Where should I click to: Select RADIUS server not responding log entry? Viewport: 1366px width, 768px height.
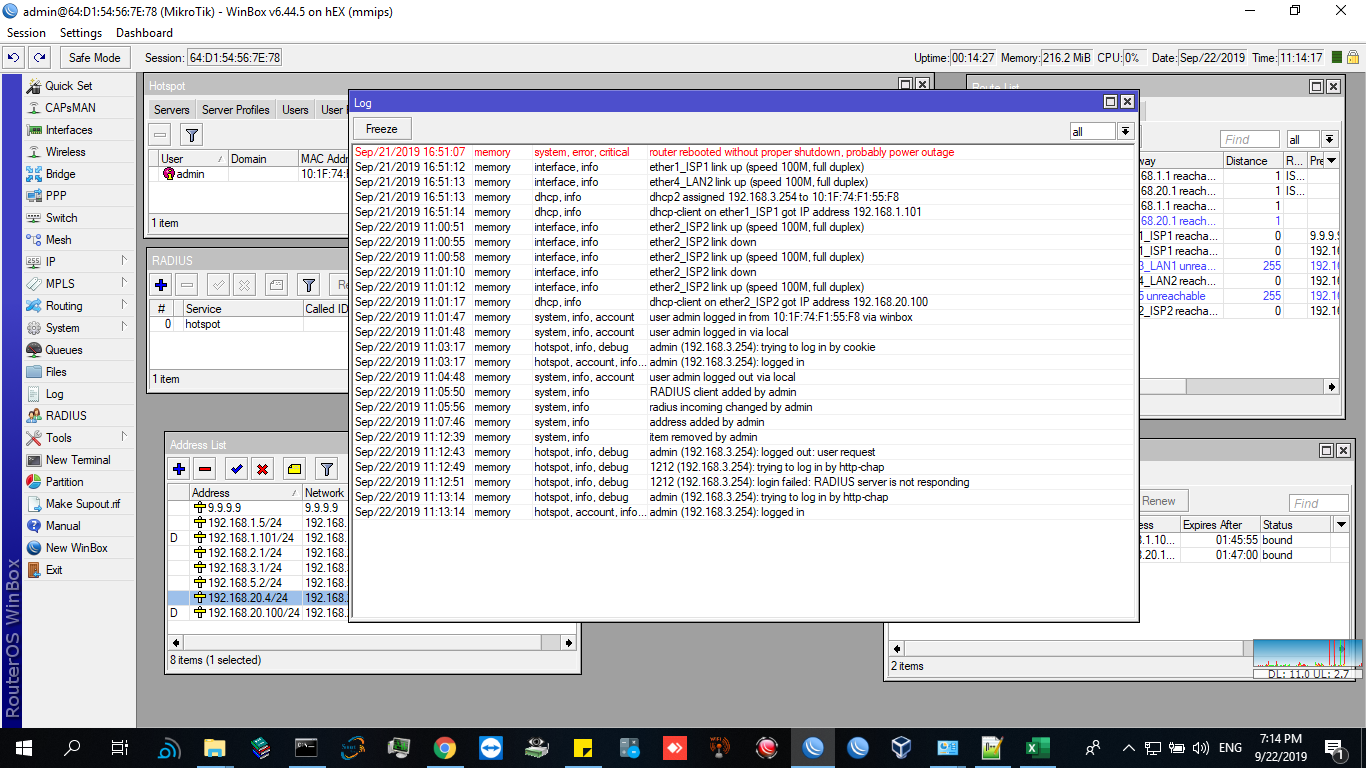click(x=743, y=482)
